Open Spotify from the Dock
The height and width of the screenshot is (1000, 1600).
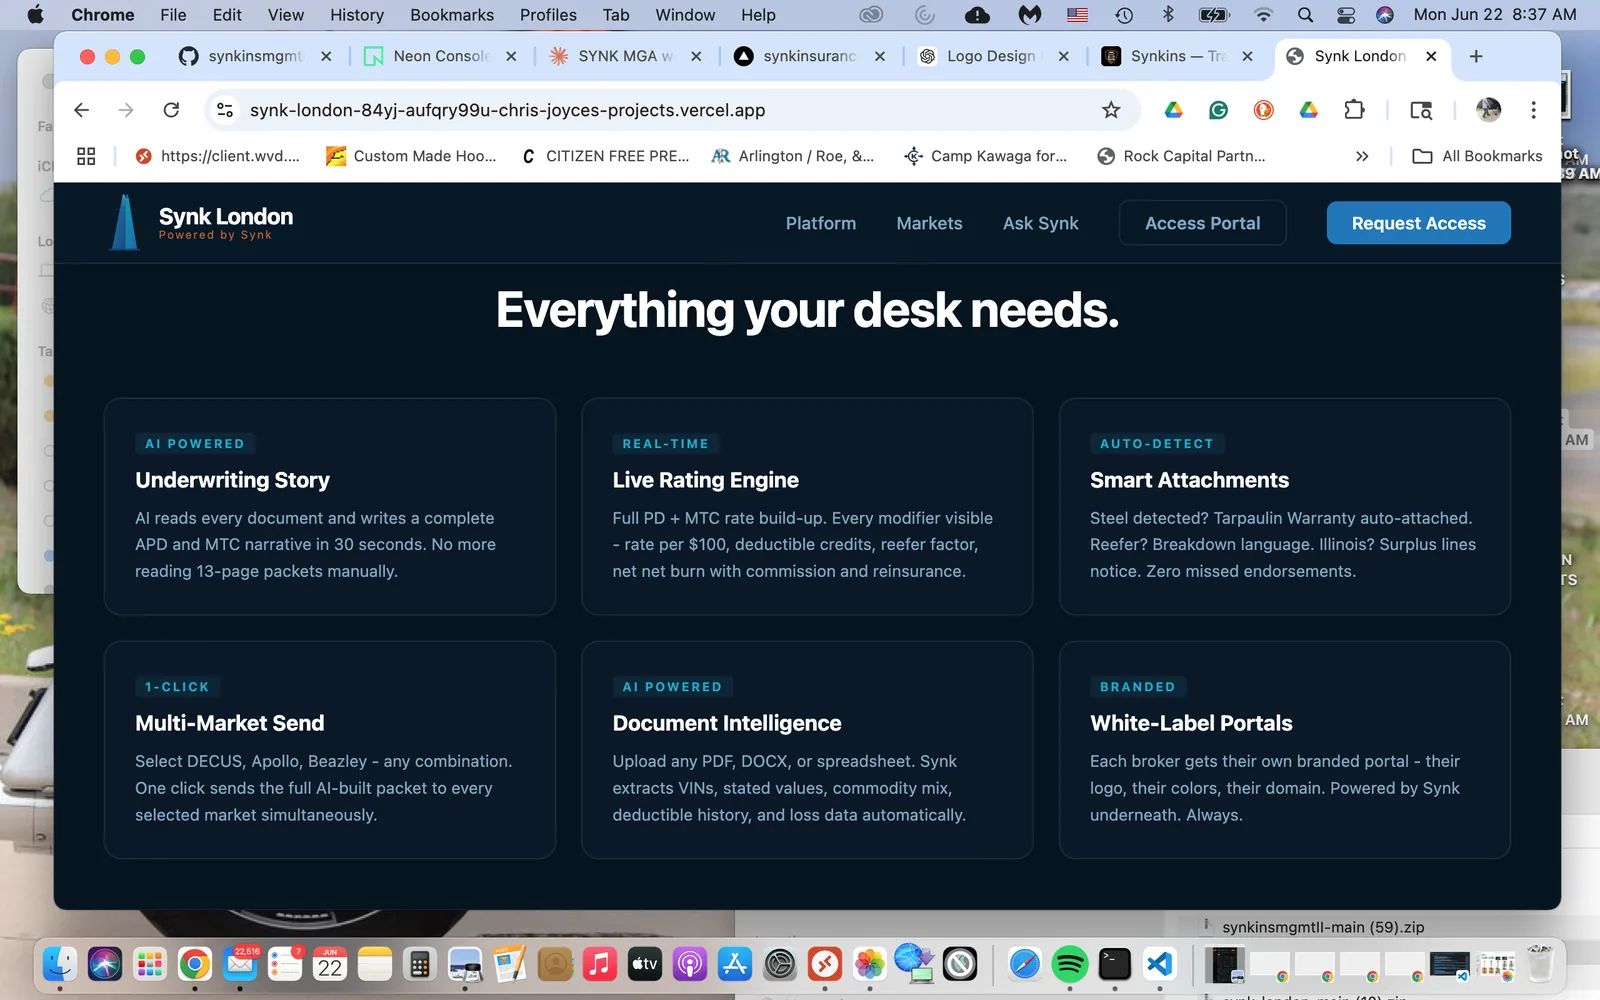1070,965
